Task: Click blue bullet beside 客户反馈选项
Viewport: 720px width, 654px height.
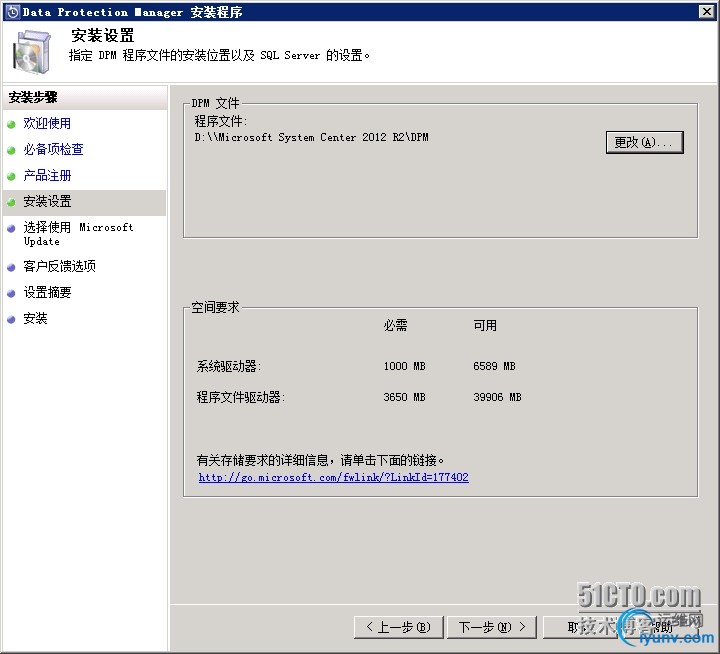Action: [11, 267]
